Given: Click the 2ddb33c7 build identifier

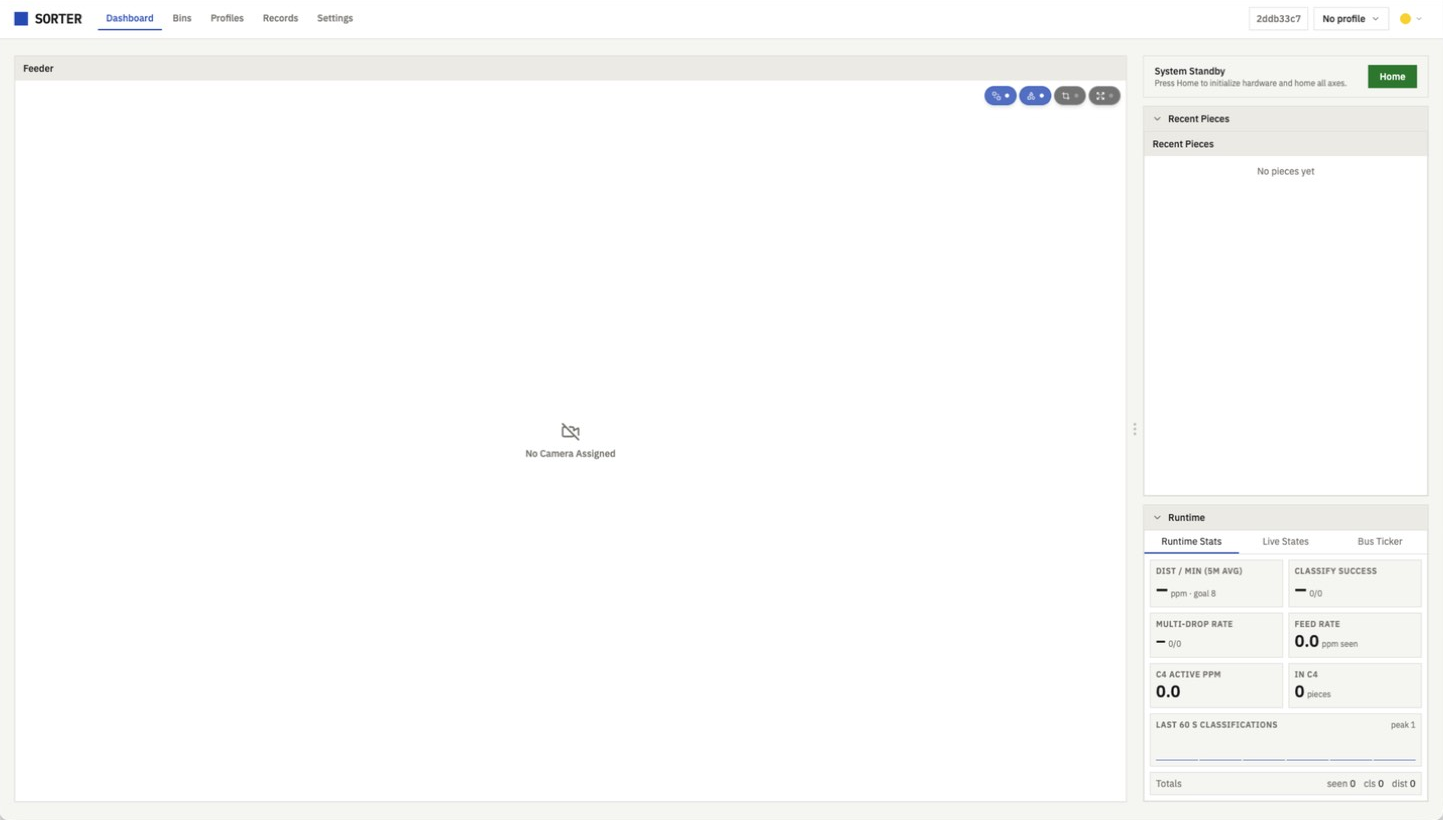Looking at the screenshot, I should click(x=1278, y=19).
